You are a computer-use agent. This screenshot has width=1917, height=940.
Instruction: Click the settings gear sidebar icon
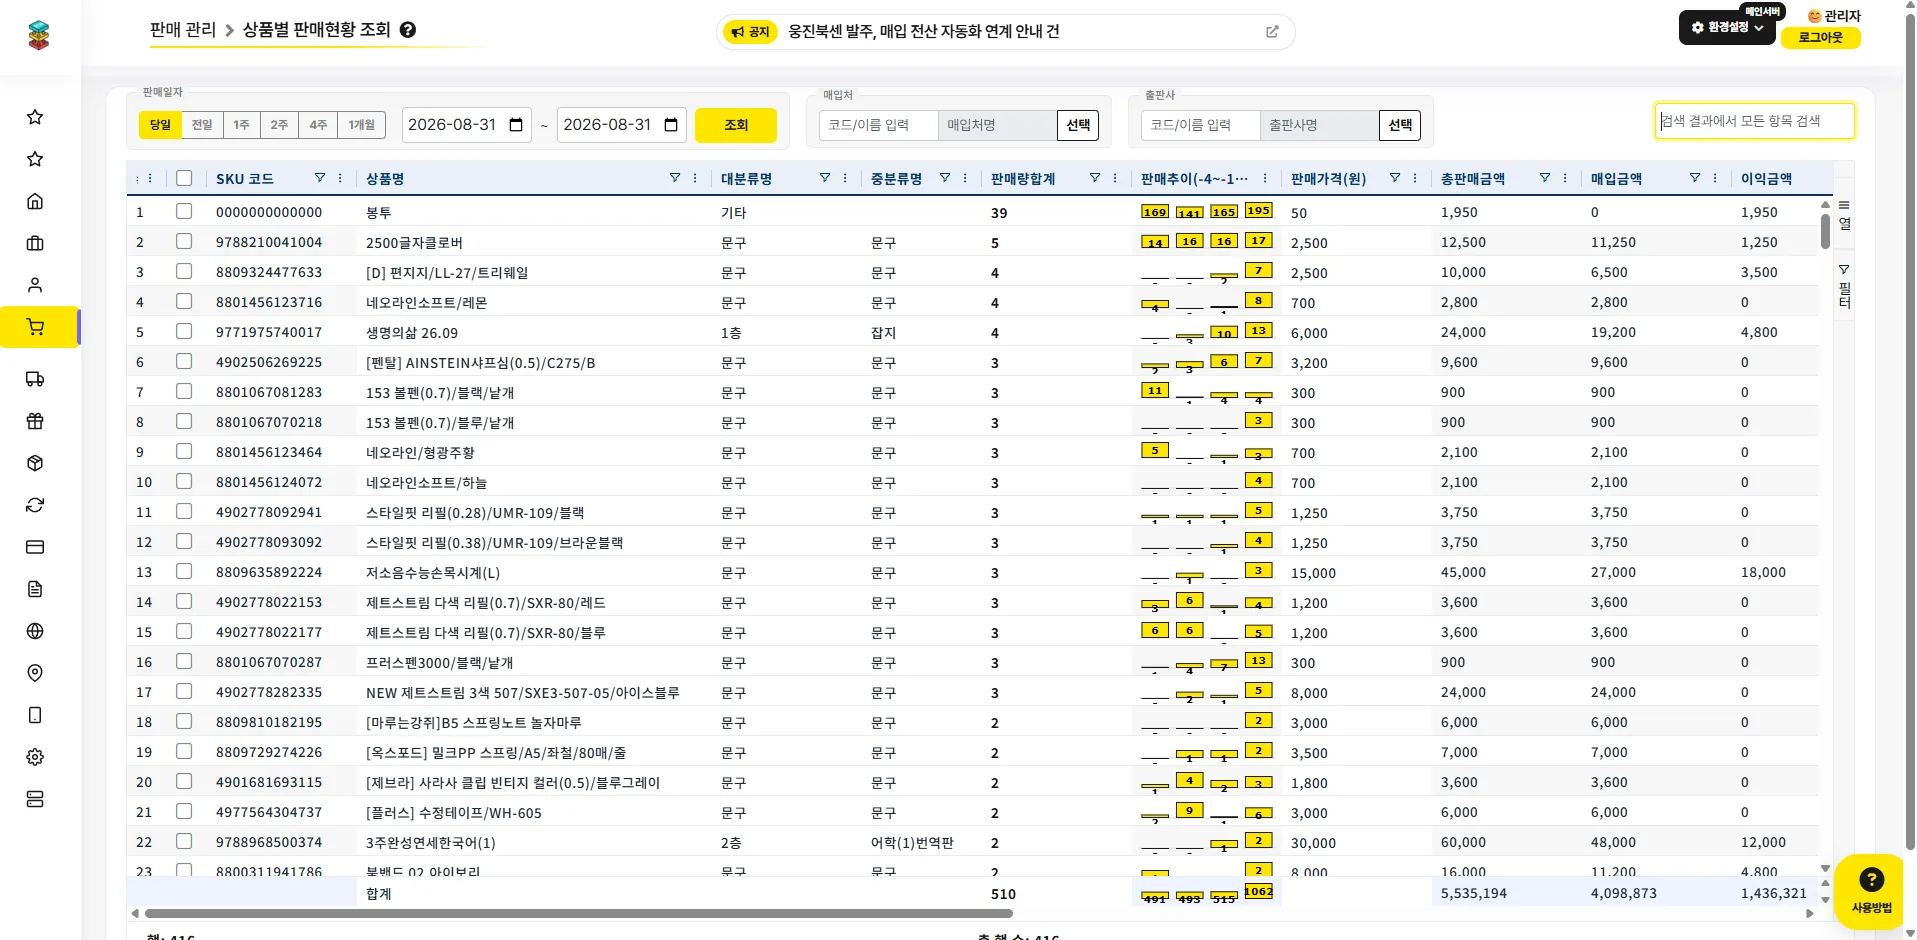click(x=35, y=757)
